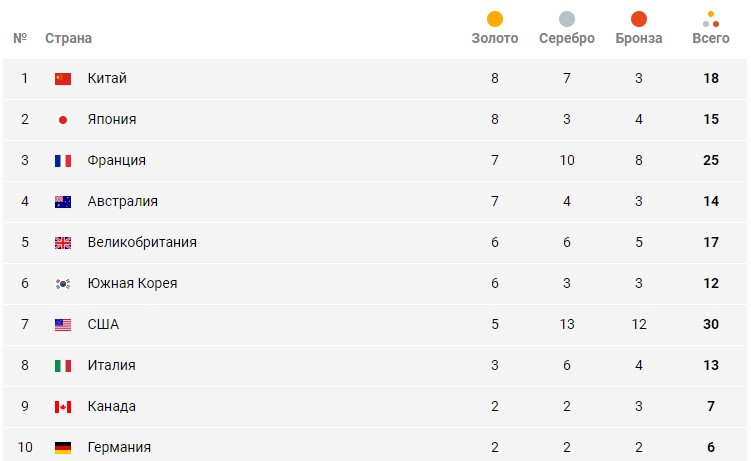
Task: Sort by the silver medal circle icon
Action: point(567,19)
